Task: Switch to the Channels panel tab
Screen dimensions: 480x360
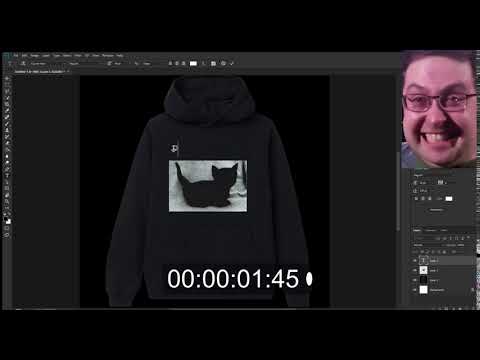Action: pyautogui.click(x=430, y=230)
